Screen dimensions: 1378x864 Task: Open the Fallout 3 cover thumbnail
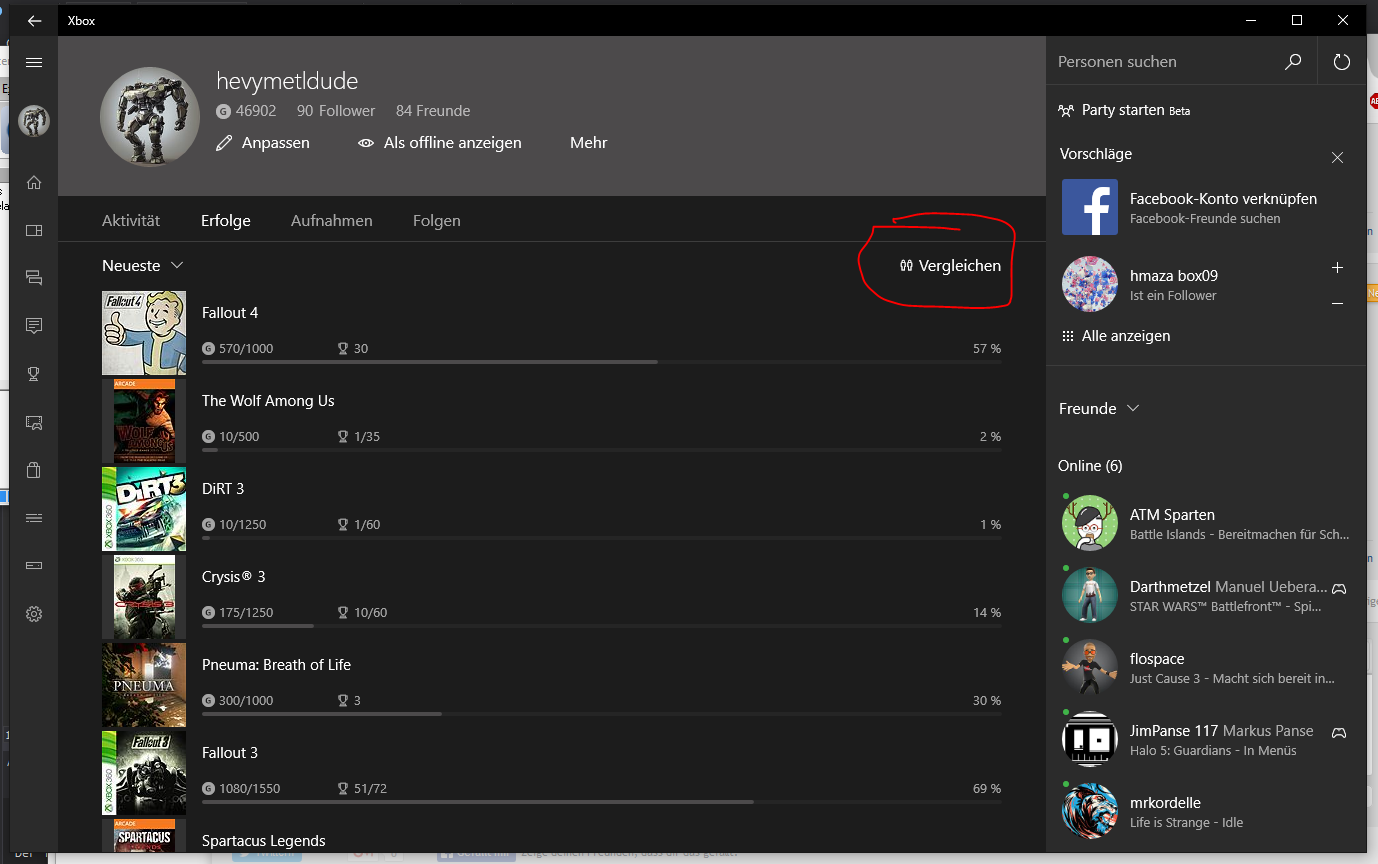(x=144, y=773)
